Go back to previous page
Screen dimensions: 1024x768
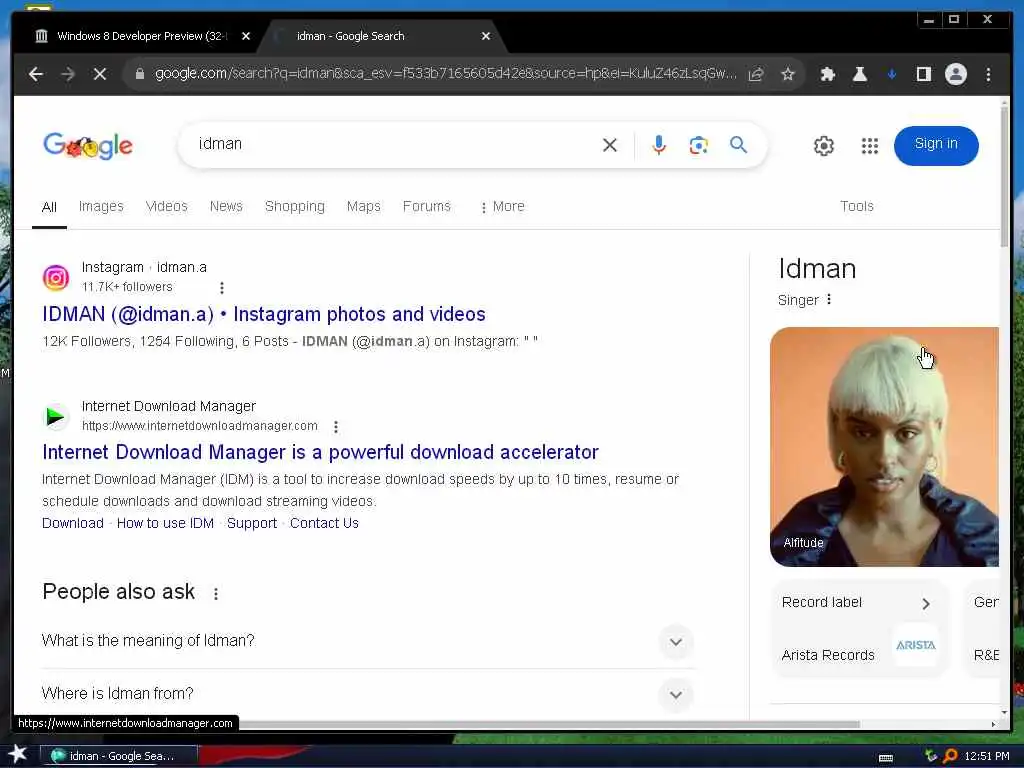tap(36, 74)
